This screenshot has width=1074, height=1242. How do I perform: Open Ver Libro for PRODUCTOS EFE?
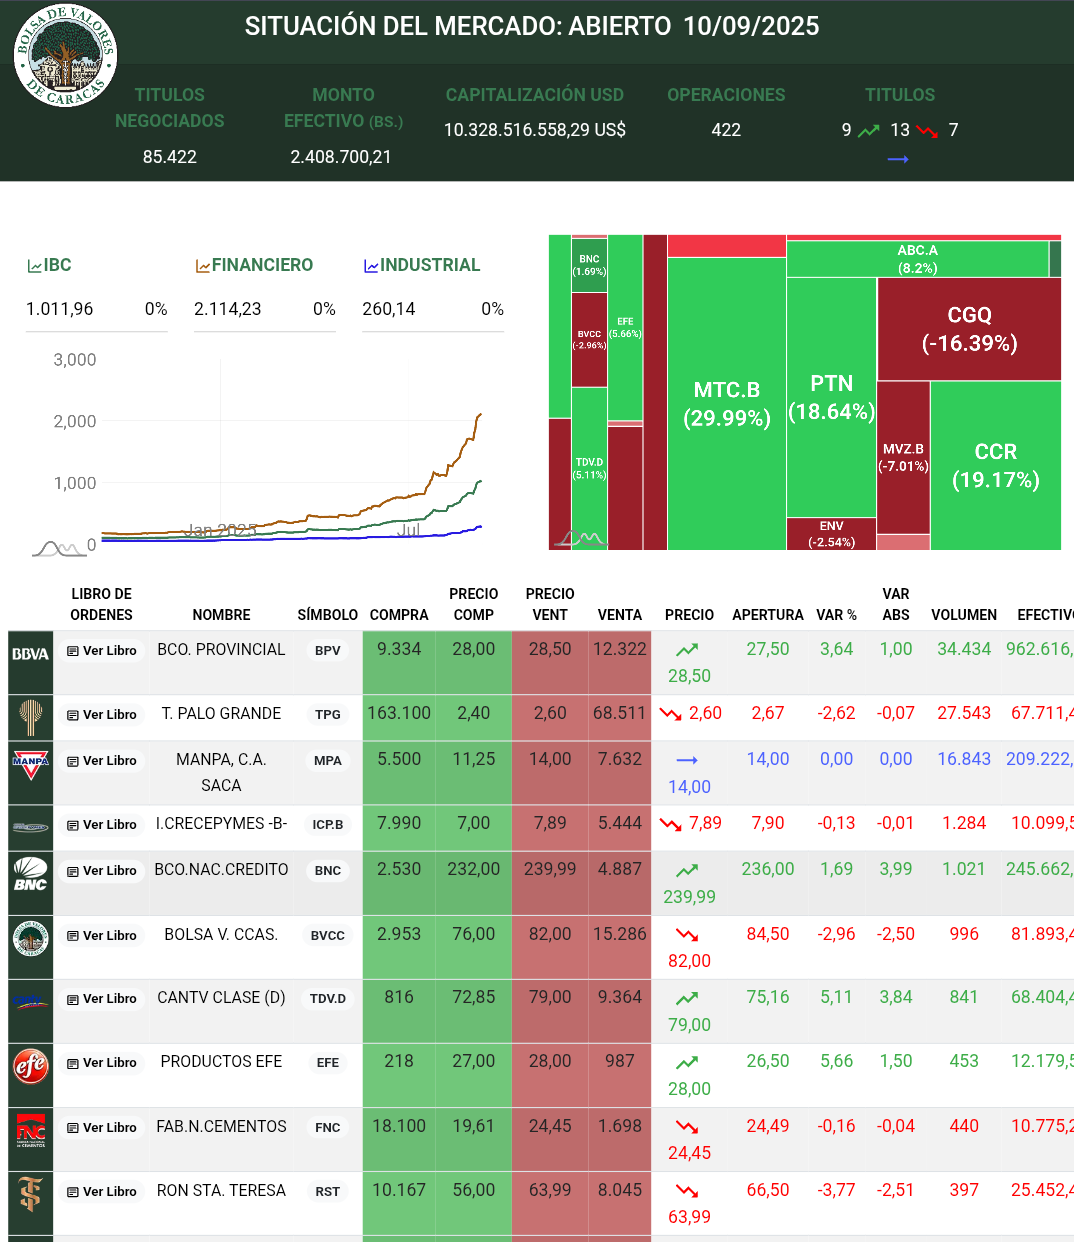[102, 1063]
